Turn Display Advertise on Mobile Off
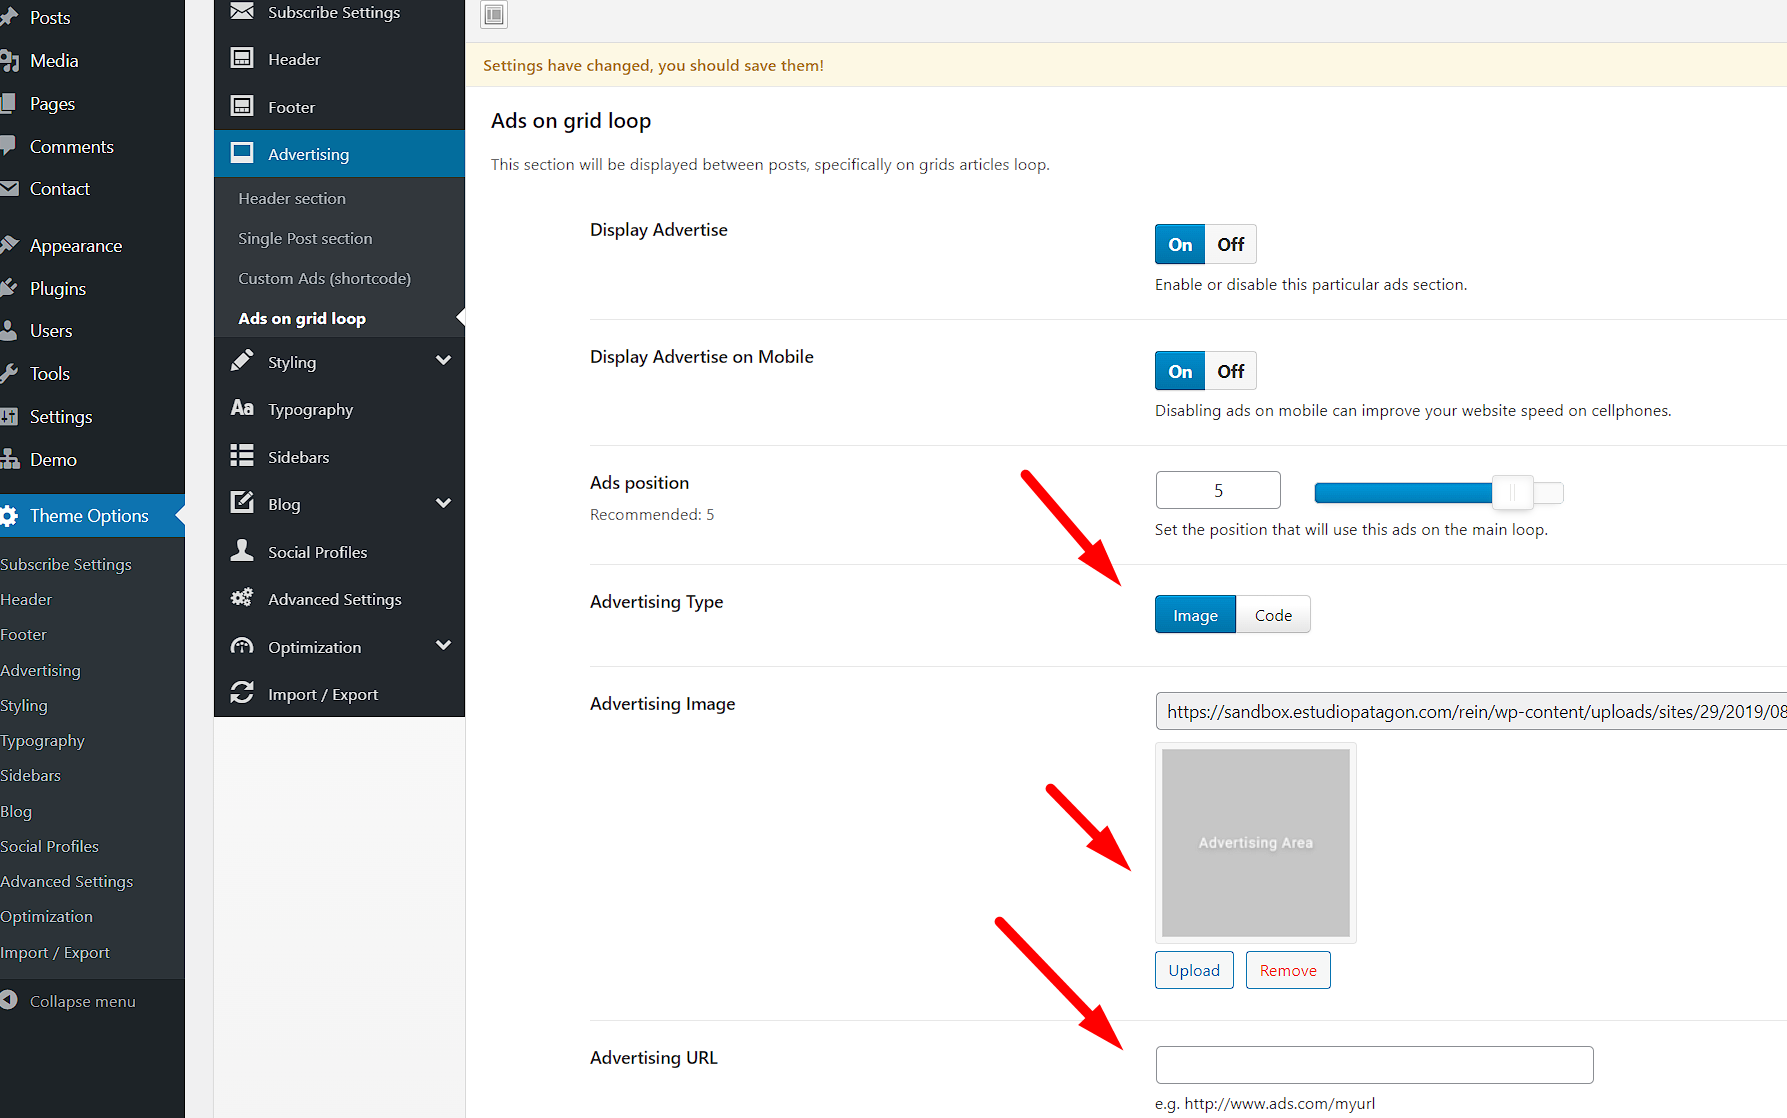 pos(1231,371)
